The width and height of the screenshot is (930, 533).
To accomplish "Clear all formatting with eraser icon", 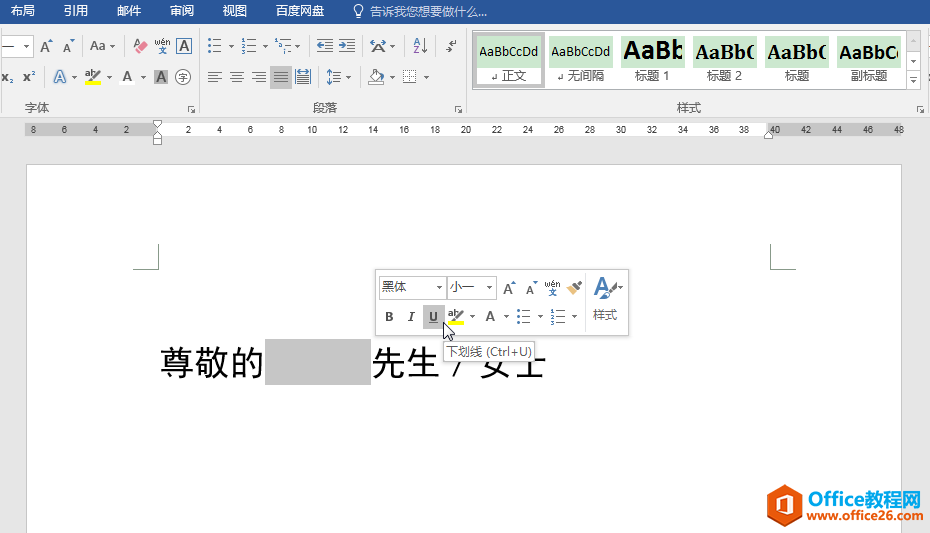I will 140,46.
